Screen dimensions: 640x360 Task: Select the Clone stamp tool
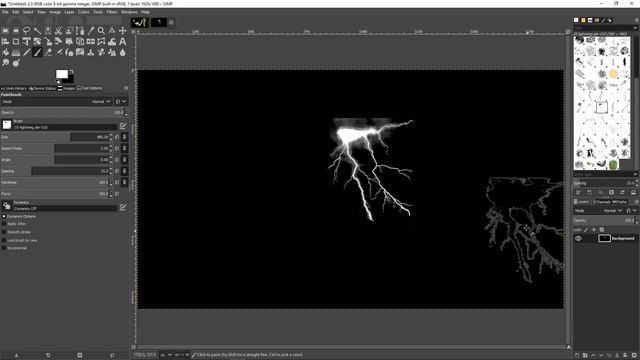click(91, 53)
